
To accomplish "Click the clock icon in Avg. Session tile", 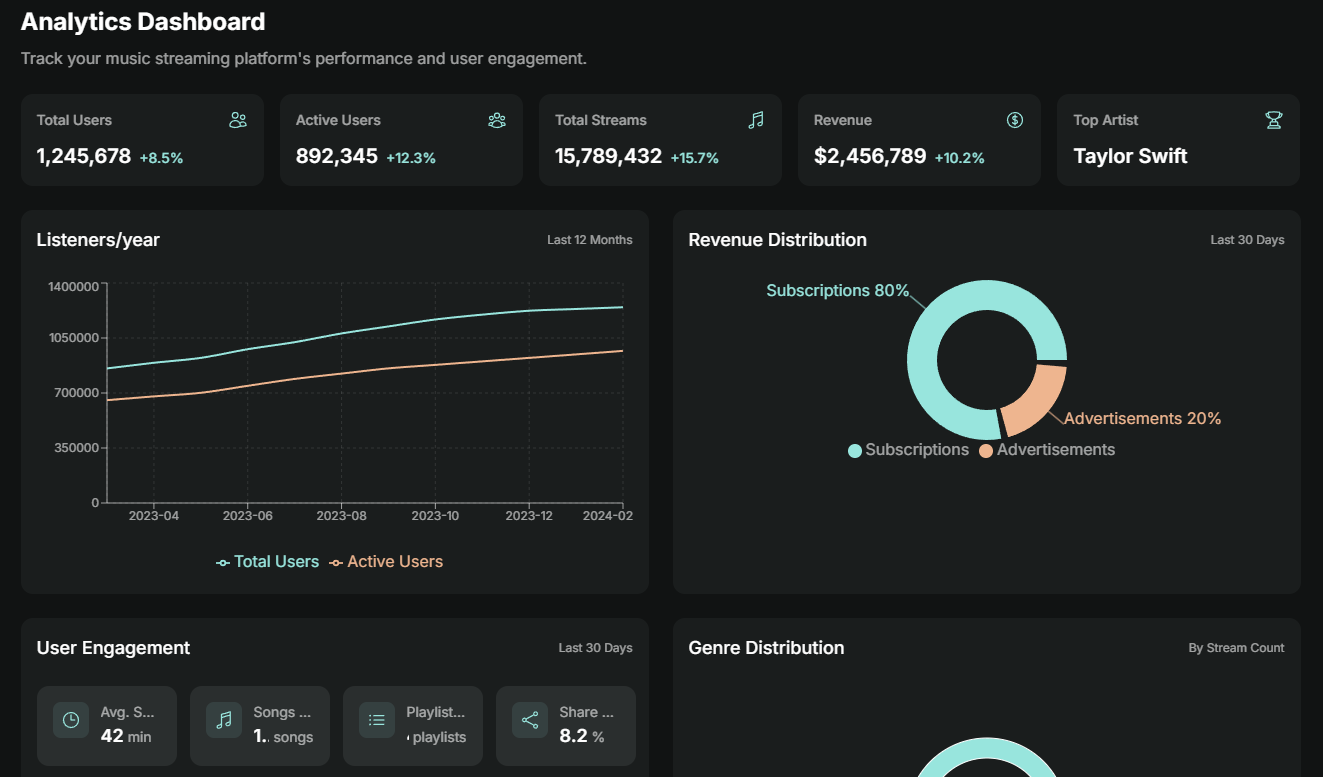I will [x=71, y=720].
